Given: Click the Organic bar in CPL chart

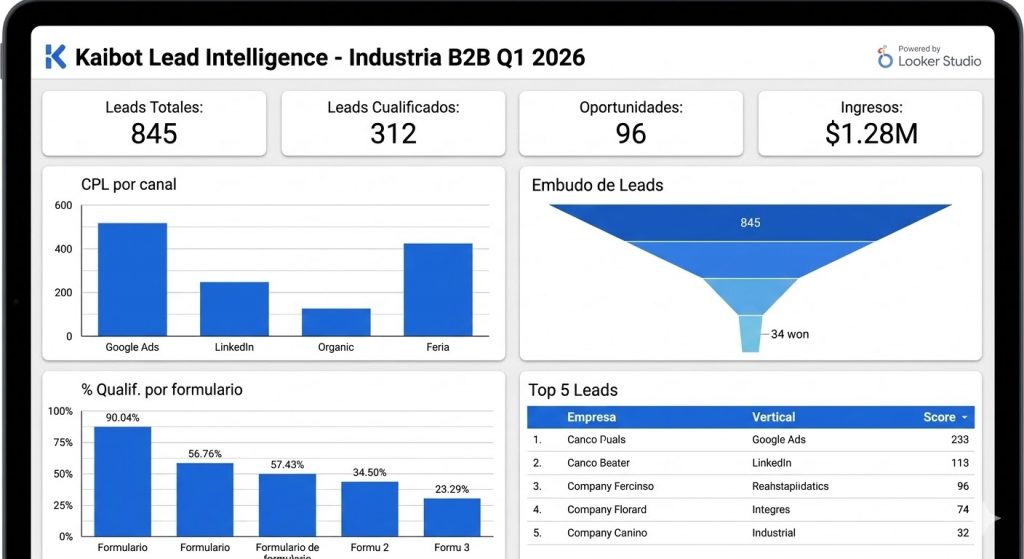Looking at the screenshot, I should [336, 322].
